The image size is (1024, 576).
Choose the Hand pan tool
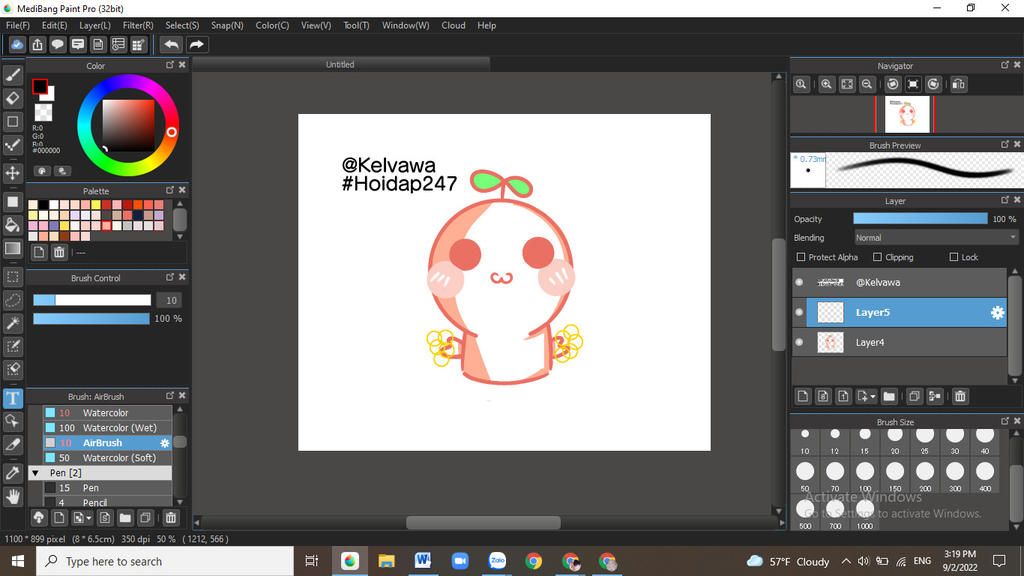13,496
